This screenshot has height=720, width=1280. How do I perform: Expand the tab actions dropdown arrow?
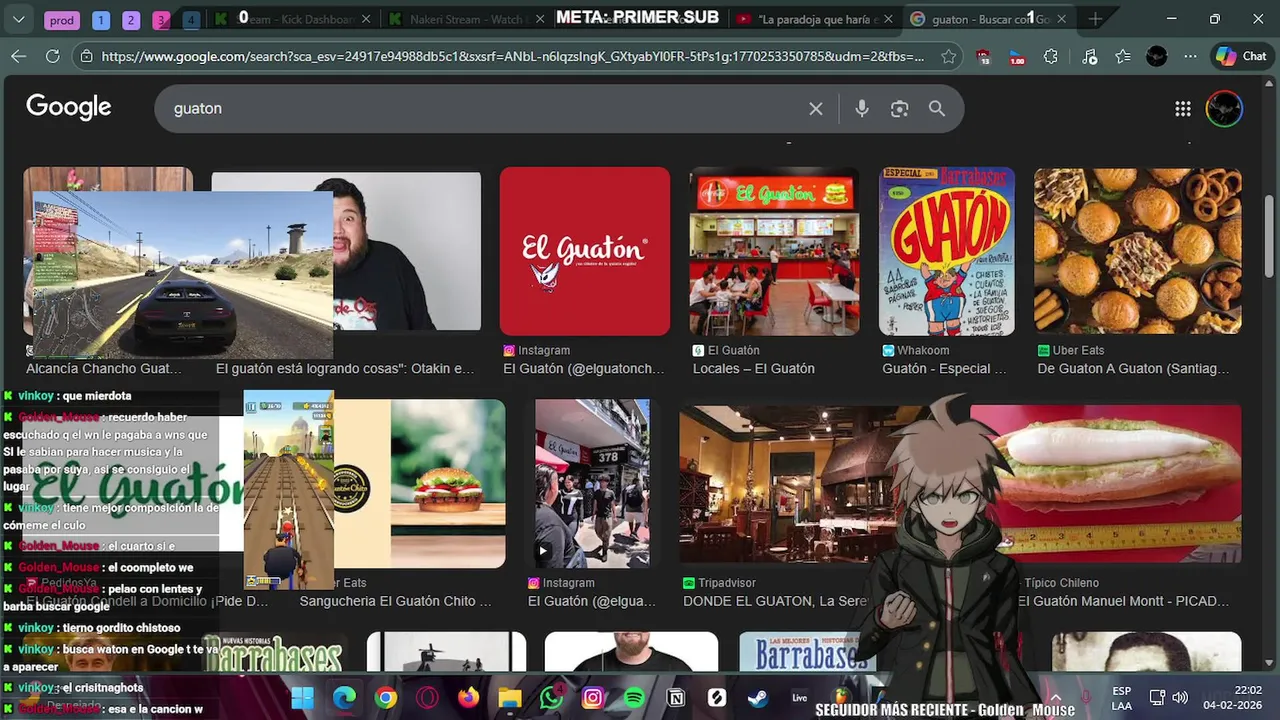(18, 19)
